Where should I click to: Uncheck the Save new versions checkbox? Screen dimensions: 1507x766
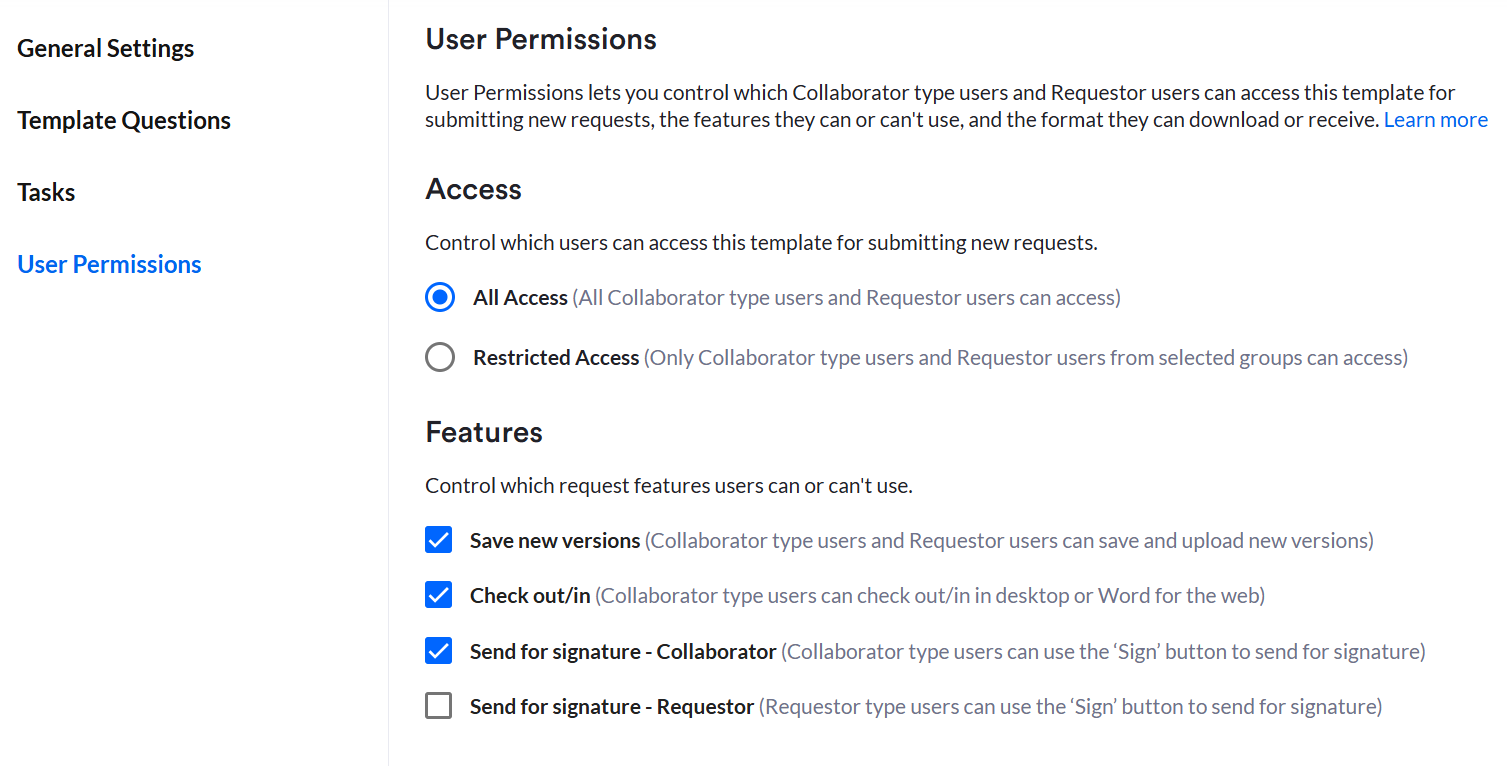point(439,541)
